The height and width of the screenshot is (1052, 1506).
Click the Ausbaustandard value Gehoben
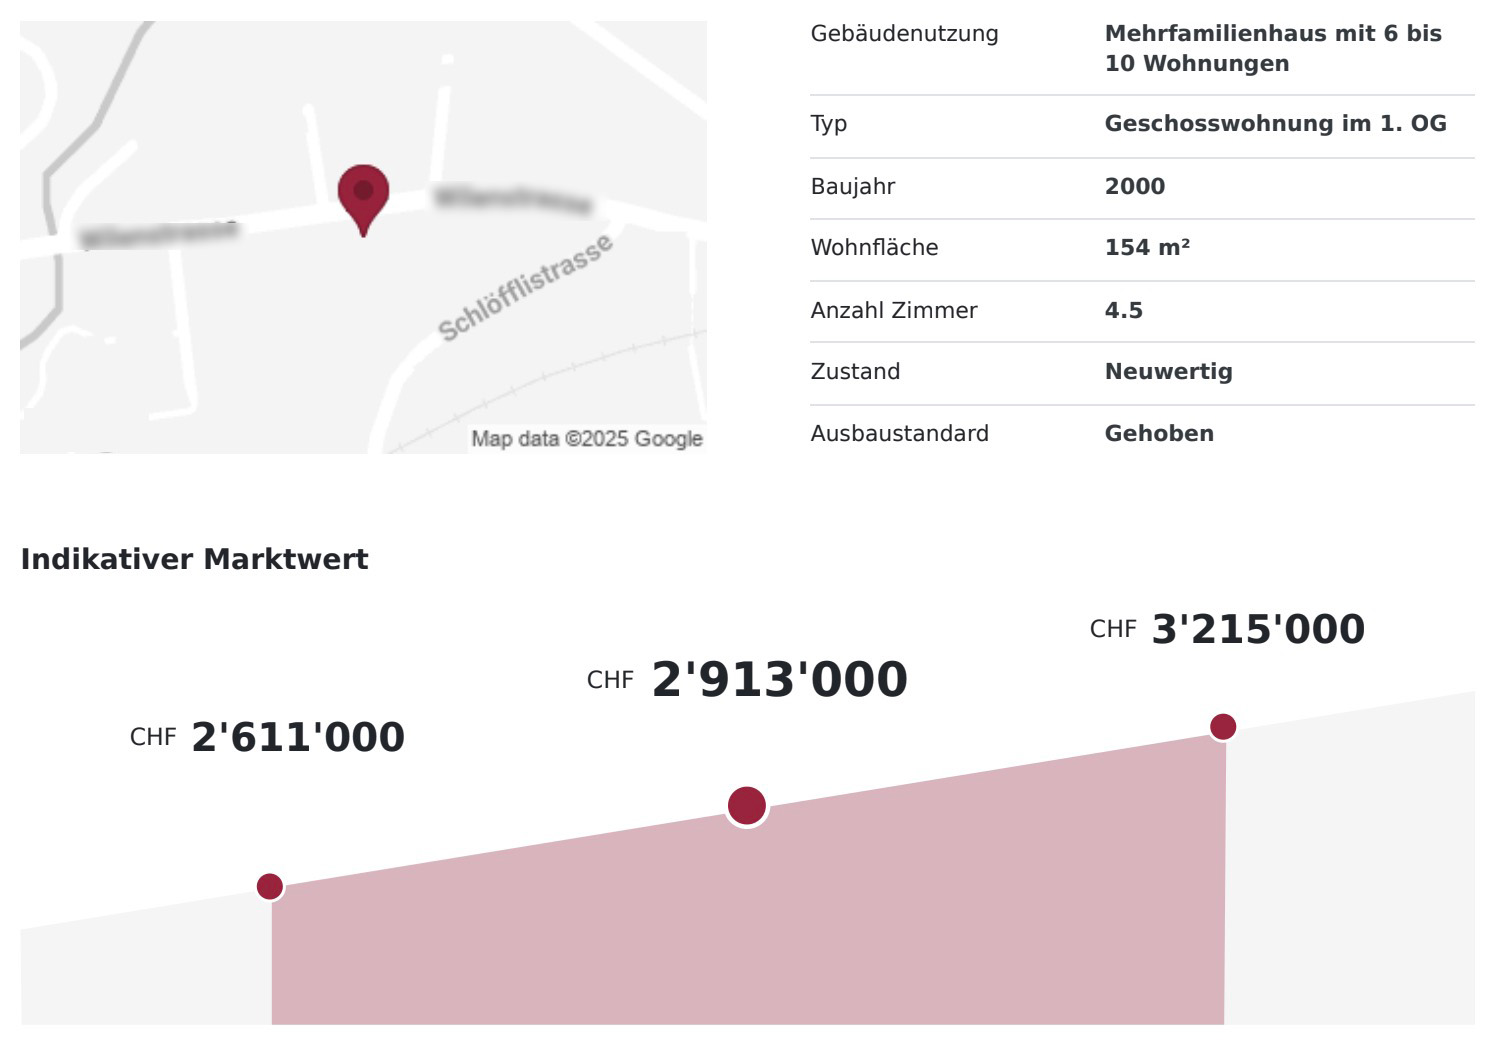1159,433
